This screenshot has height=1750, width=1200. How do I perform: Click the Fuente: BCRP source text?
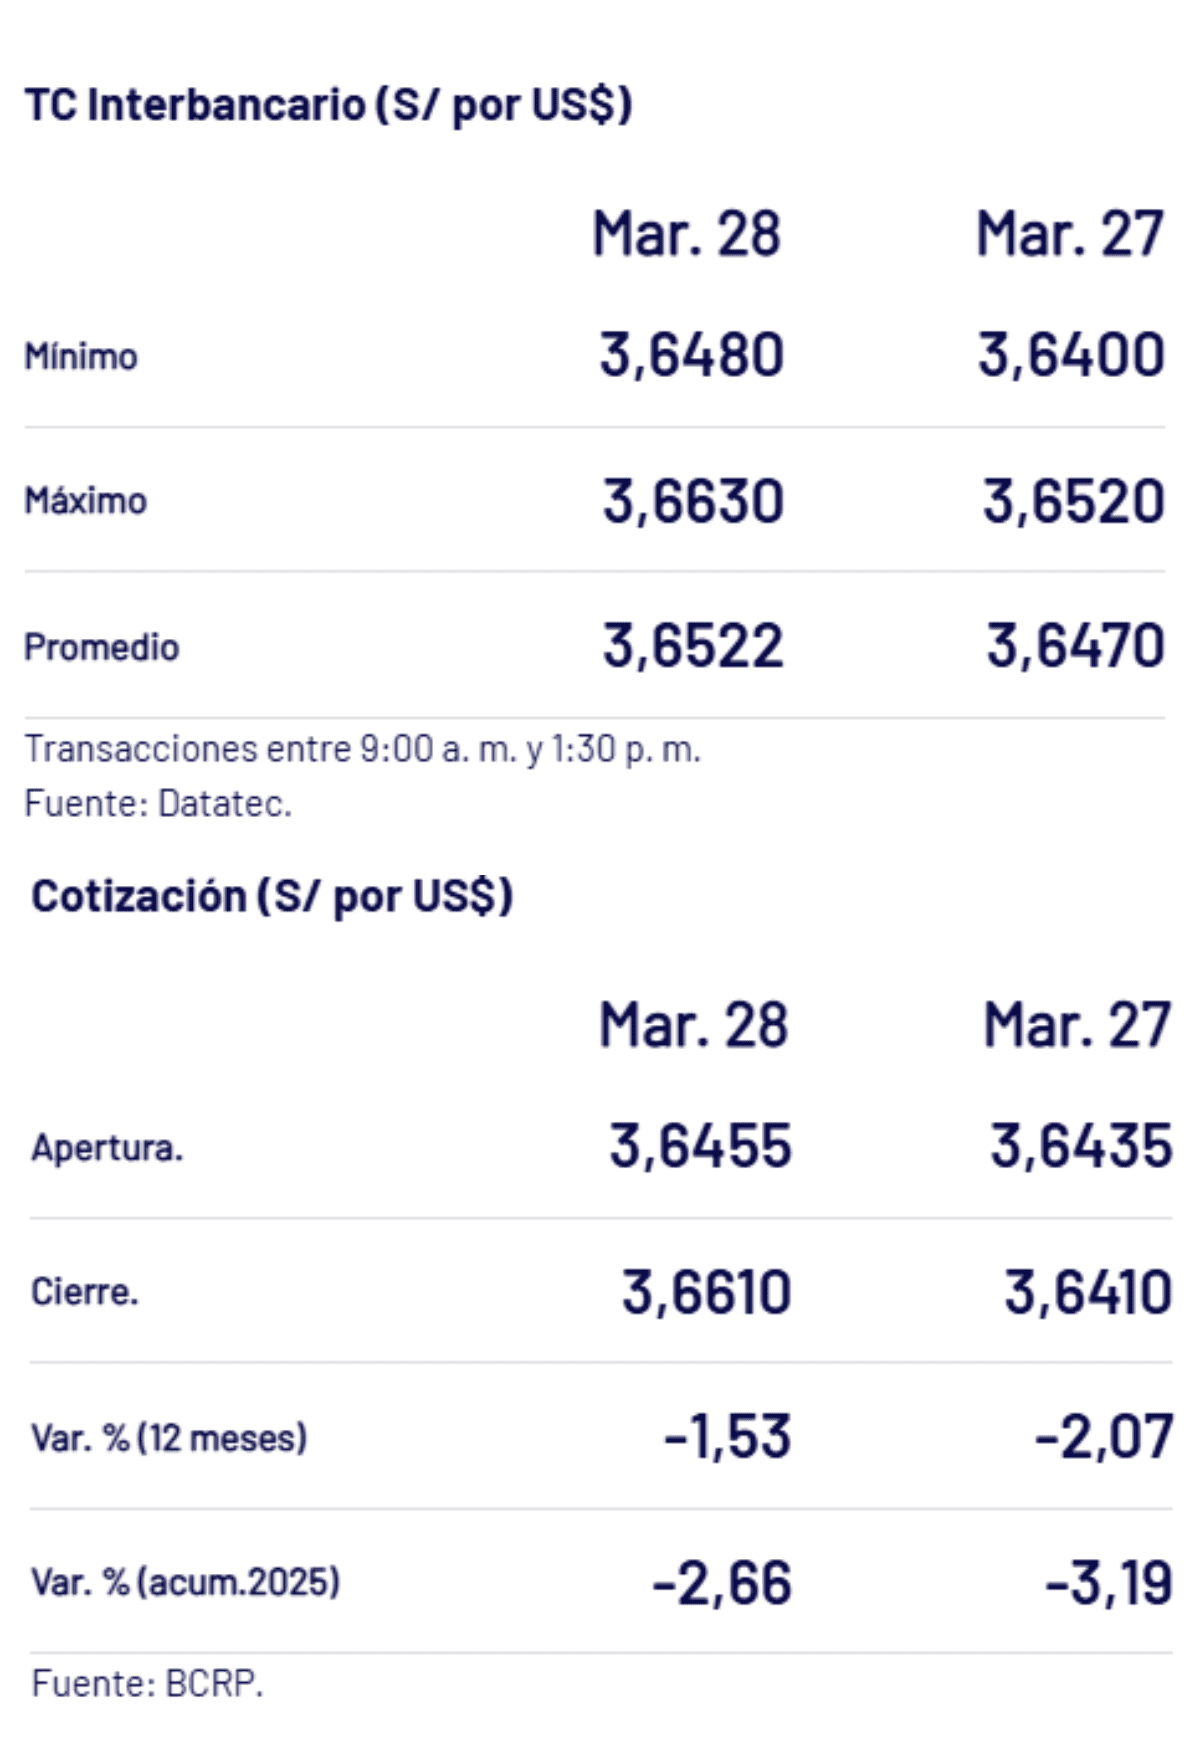coord(147,1683)
